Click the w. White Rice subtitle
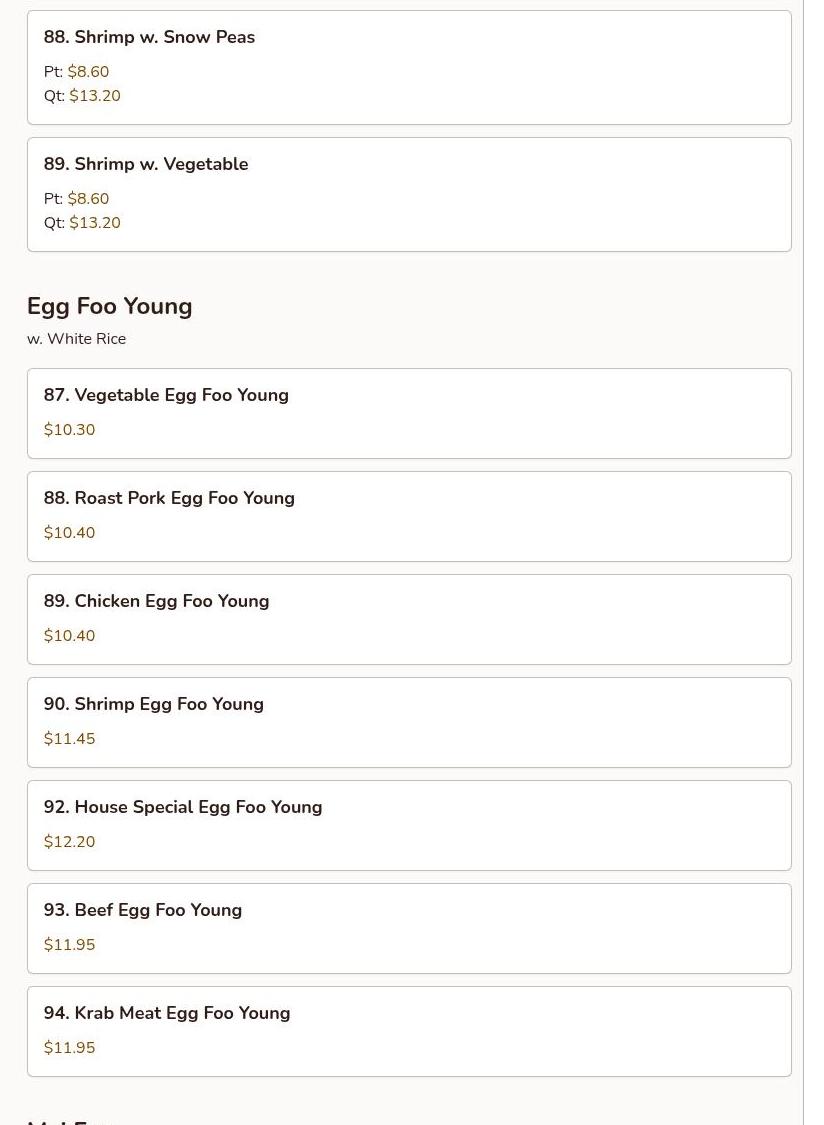 click(x=77, y=339)
